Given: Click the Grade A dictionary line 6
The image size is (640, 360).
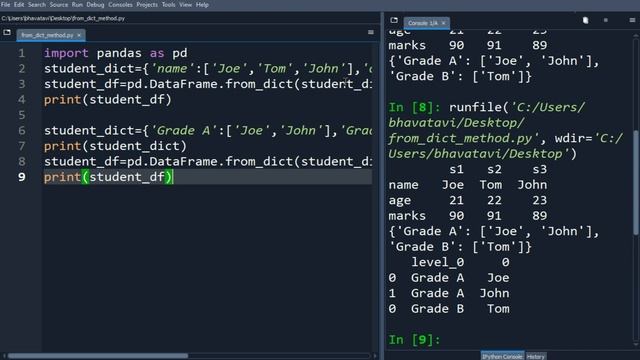Looking at the screenshot, I should [x=208, y=131].
